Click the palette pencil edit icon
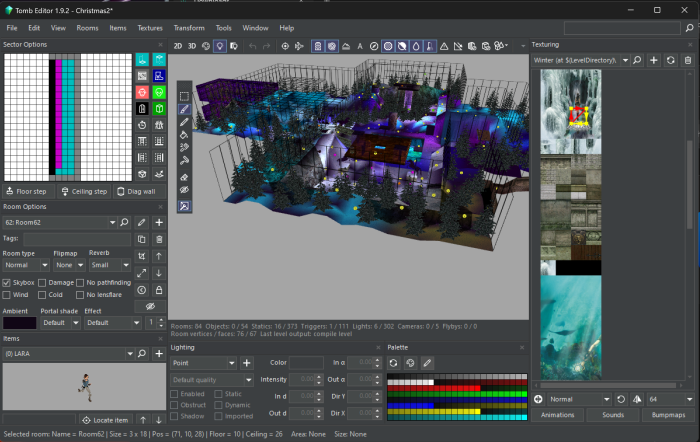The height and width of the screenshot is (442, 700). coord(427,363)
